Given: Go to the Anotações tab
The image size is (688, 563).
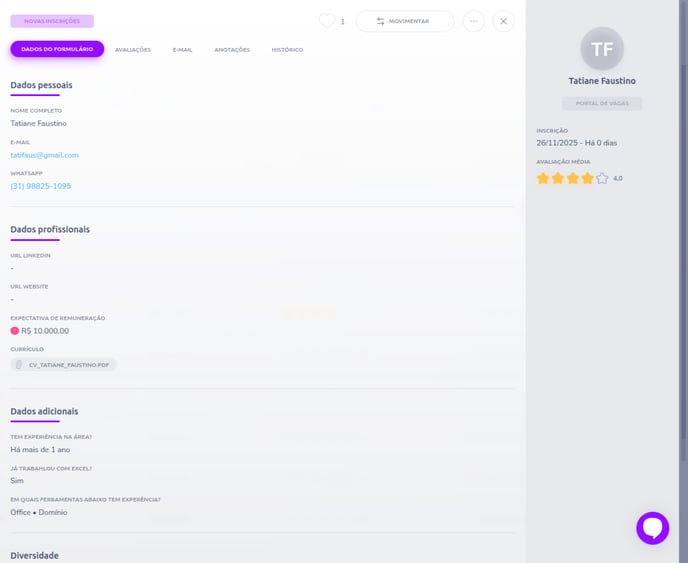Looking at the screenshot, I should click(x=232, y=49).
